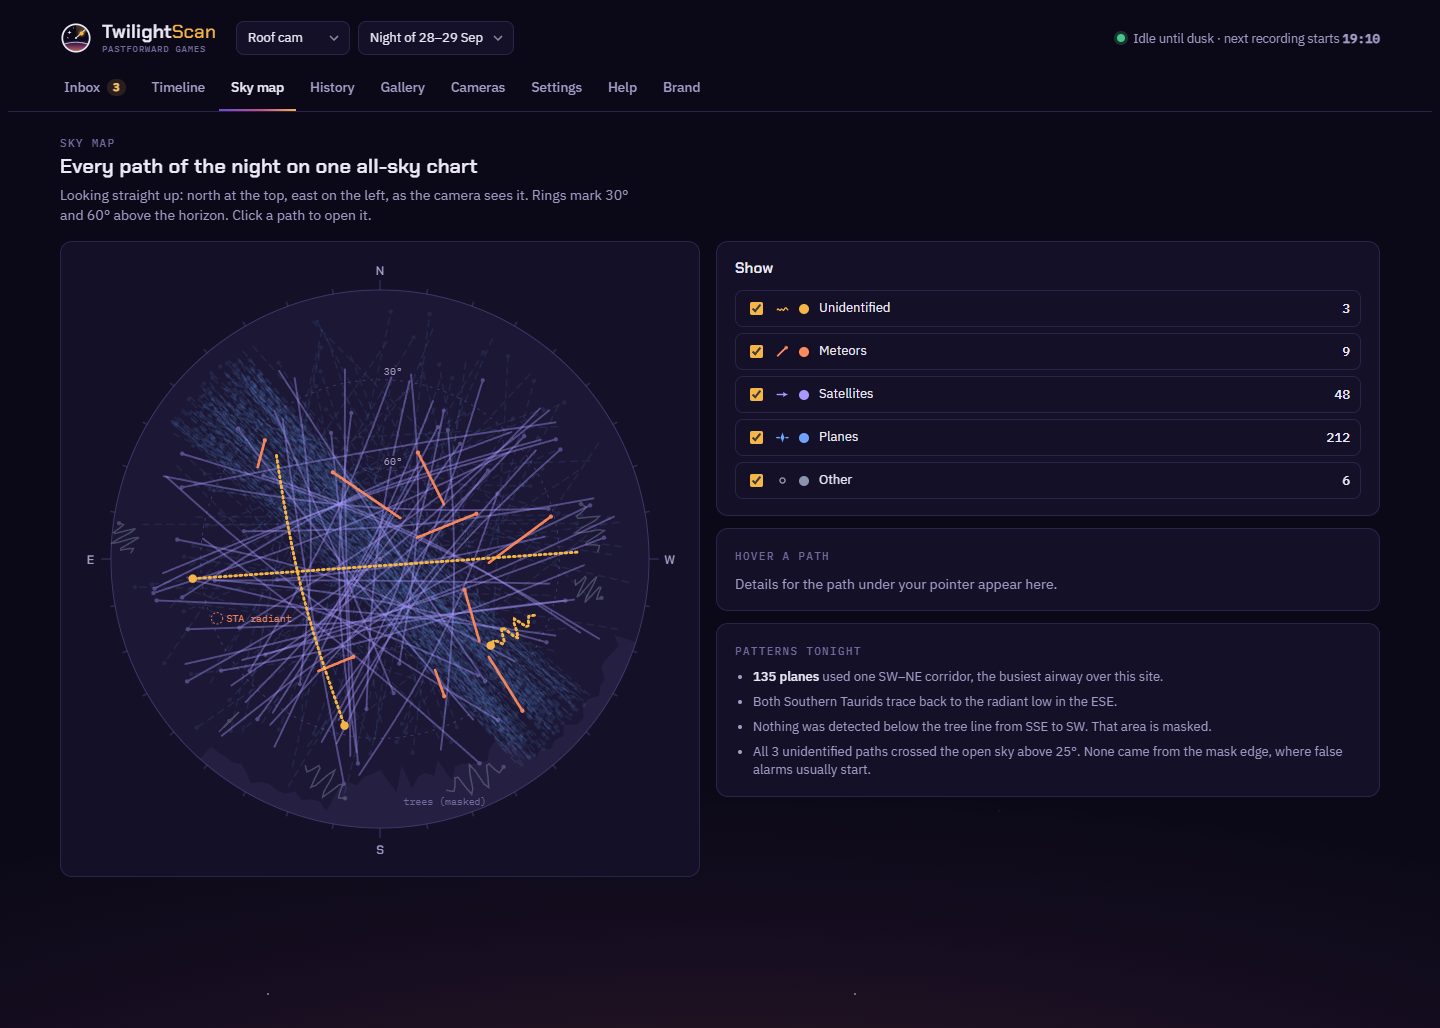Image resolution: width=1440 pixels, height=1028 pixels.
Task: Click the Other hollow circle icon
Action: pyautogui.click(x=782, y=480)
